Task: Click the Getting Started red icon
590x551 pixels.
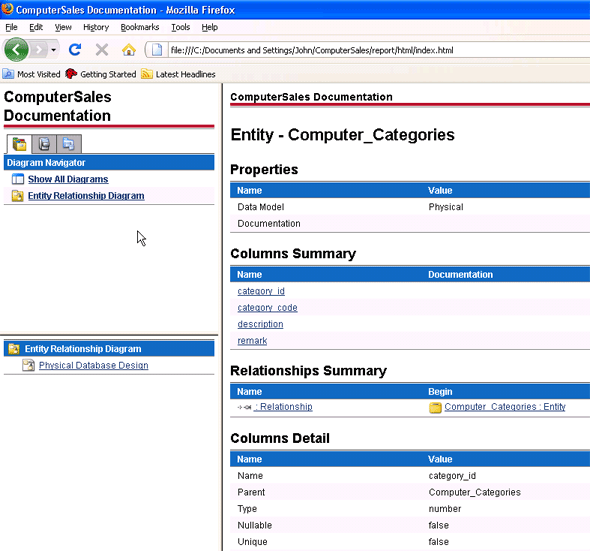Action: 71,74
